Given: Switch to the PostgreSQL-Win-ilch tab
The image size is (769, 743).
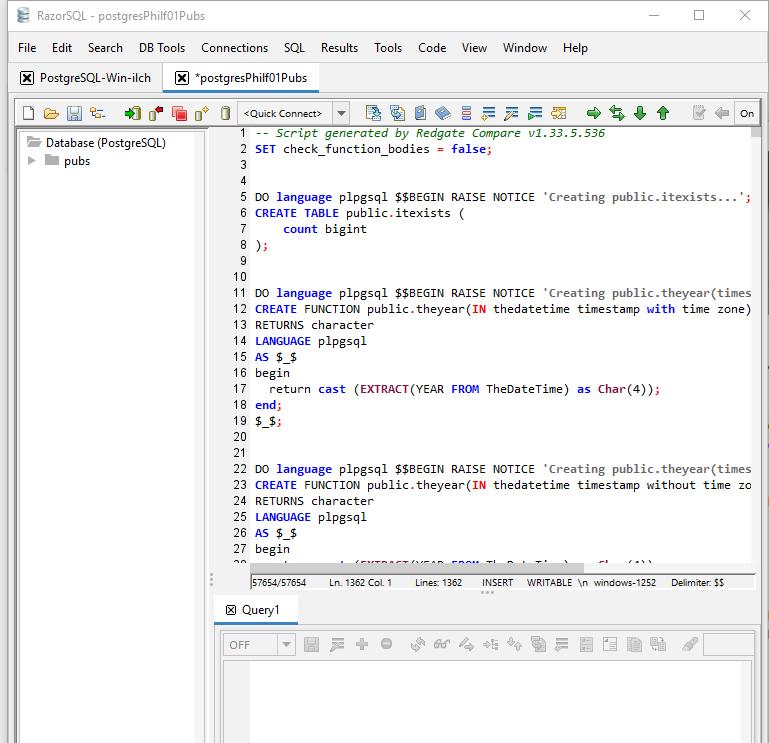Looking at the screenshot, I should click(x=95, y=78).
